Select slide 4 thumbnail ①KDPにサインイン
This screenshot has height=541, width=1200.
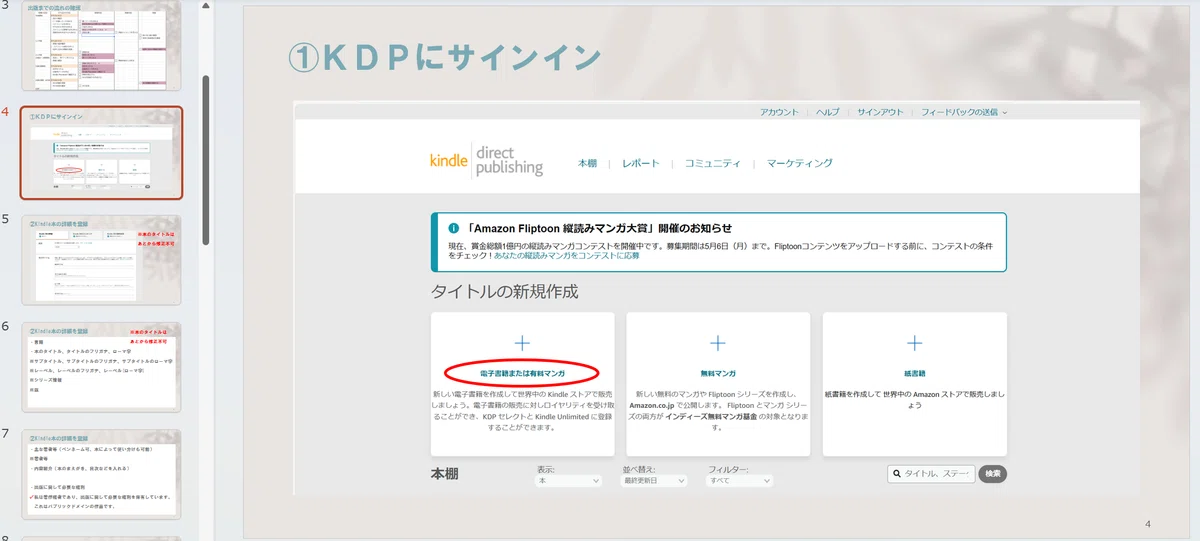(101, 153)
